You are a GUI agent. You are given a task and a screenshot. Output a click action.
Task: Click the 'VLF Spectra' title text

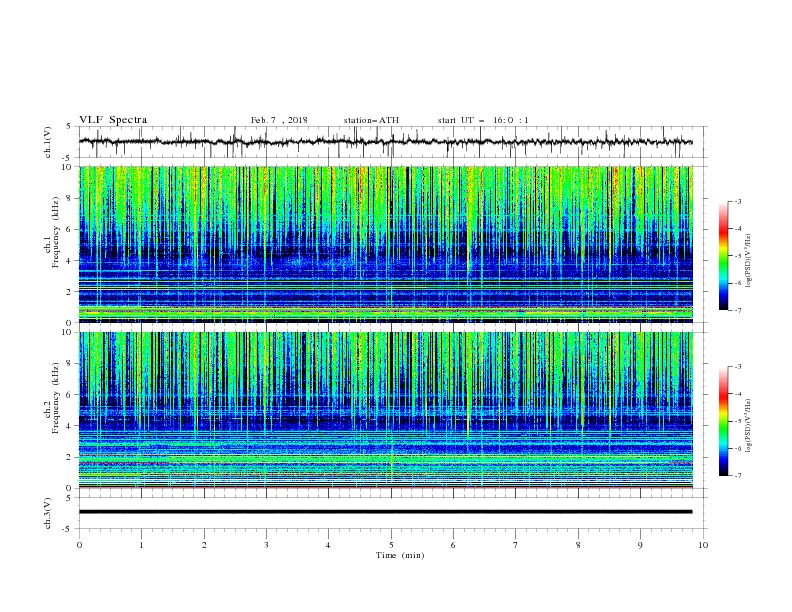pyautogui.click(x=113, y=120)
